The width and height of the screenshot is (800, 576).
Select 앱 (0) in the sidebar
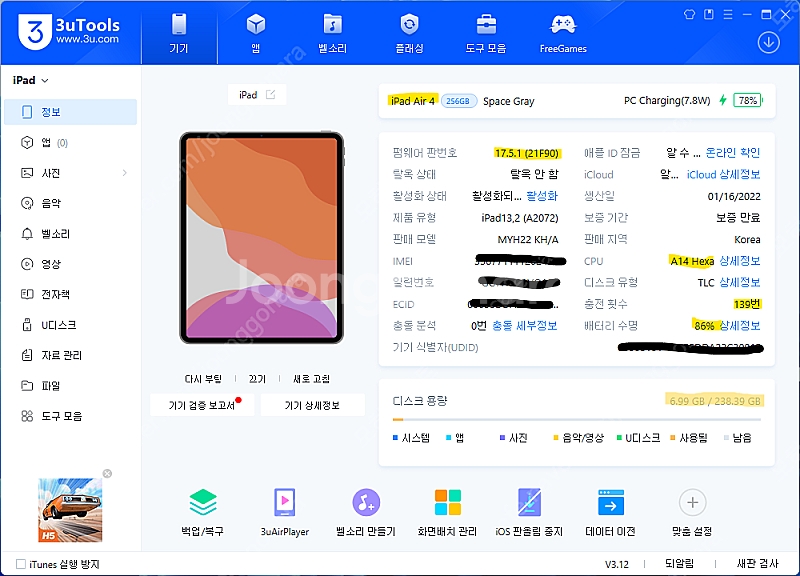coord(70,142)
